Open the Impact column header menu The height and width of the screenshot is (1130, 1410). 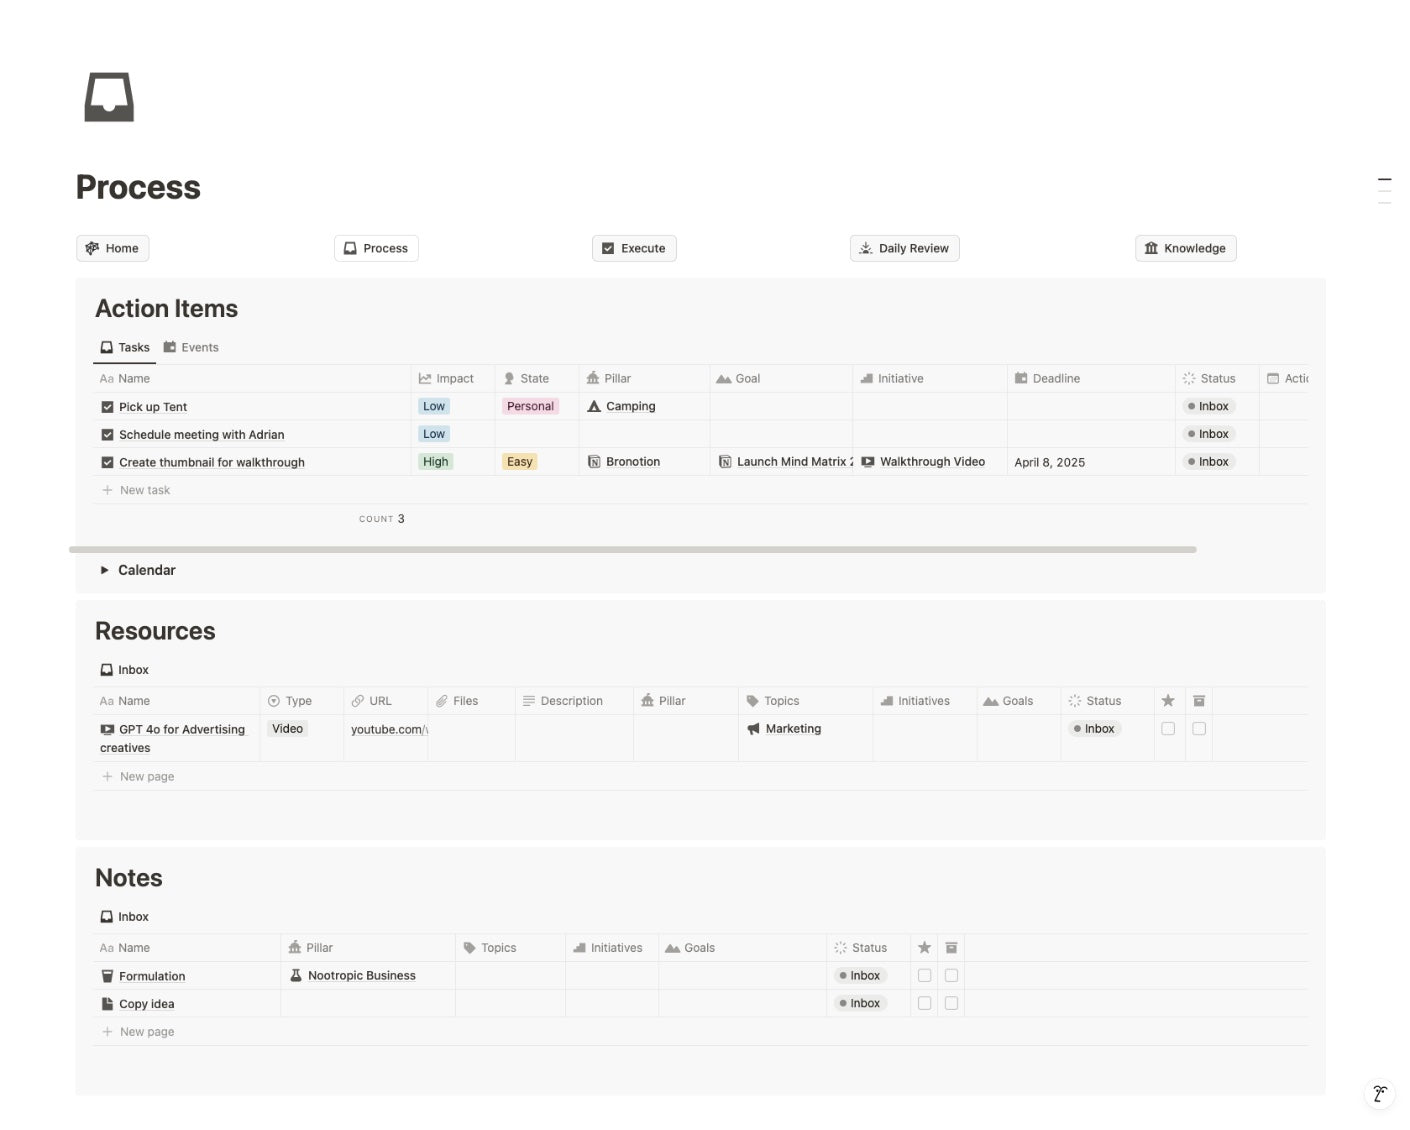(x=453, y=379)
